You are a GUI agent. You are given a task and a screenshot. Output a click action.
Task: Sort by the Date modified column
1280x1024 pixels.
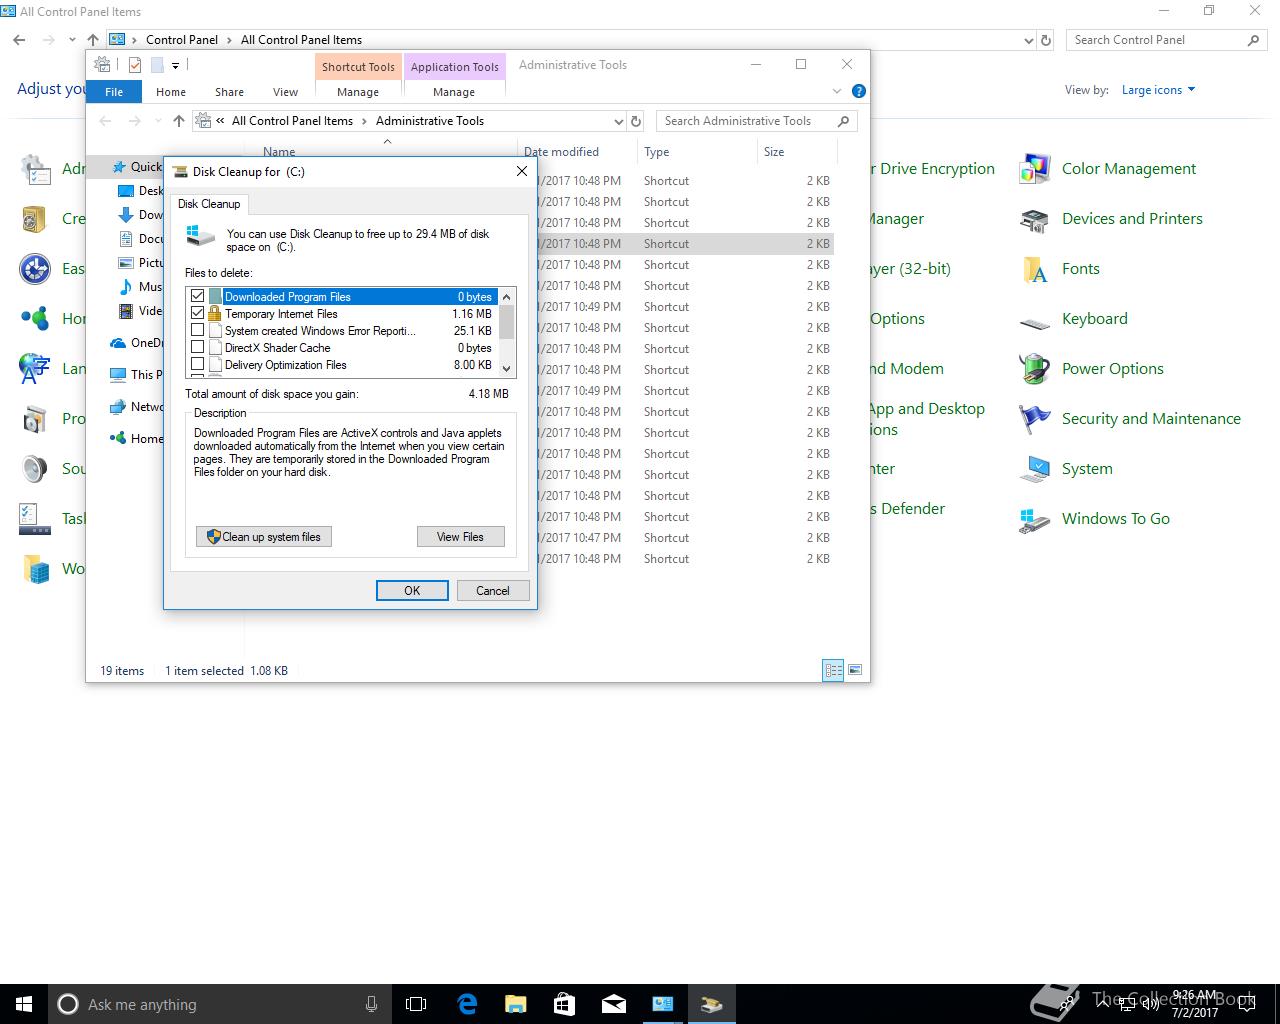pos(577,152)
